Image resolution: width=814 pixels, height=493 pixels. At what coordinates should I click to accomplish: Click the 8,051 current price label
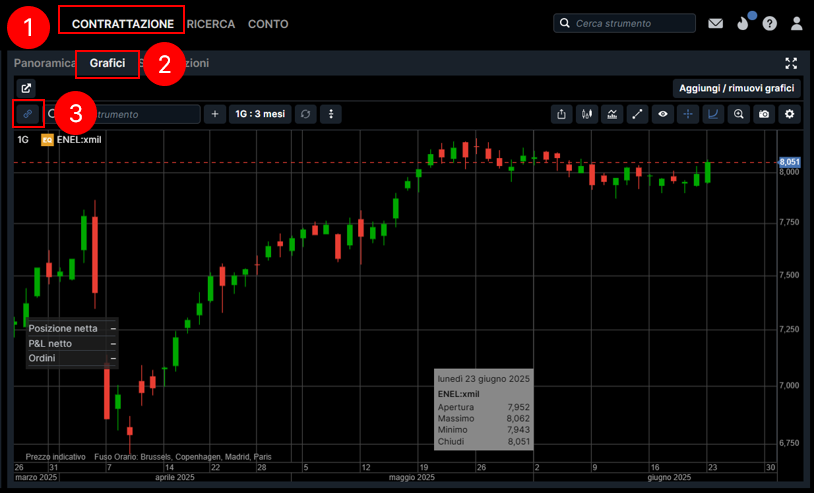pyautogui.click(x=790, y=162)
